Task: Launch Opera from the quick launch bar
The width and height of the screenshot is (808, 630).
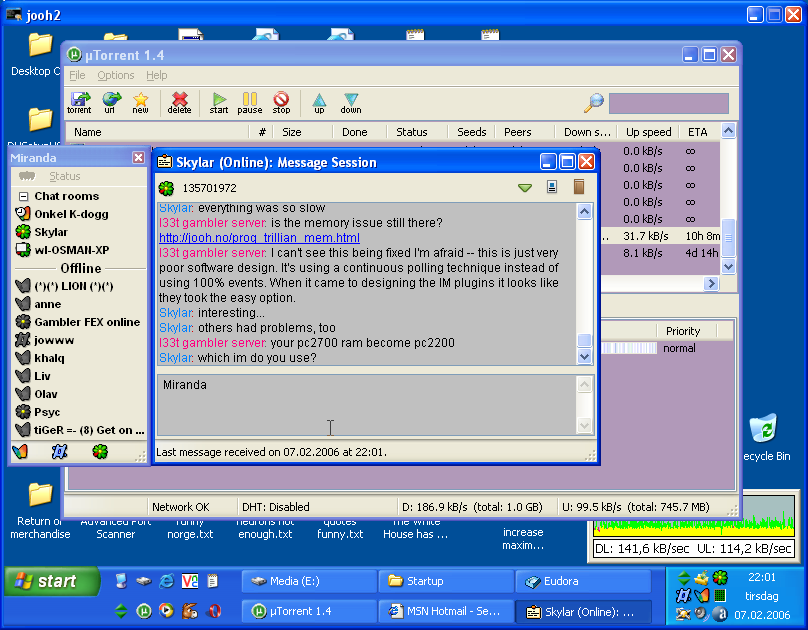Action: [x=213, y=611]
